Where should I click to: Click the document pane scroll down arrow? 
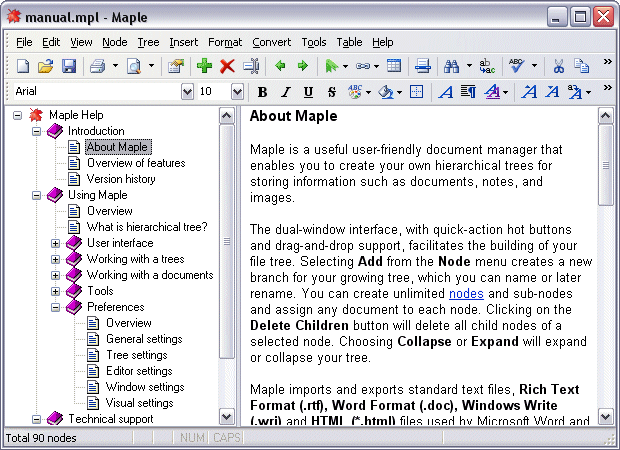[x=605, y=416]
